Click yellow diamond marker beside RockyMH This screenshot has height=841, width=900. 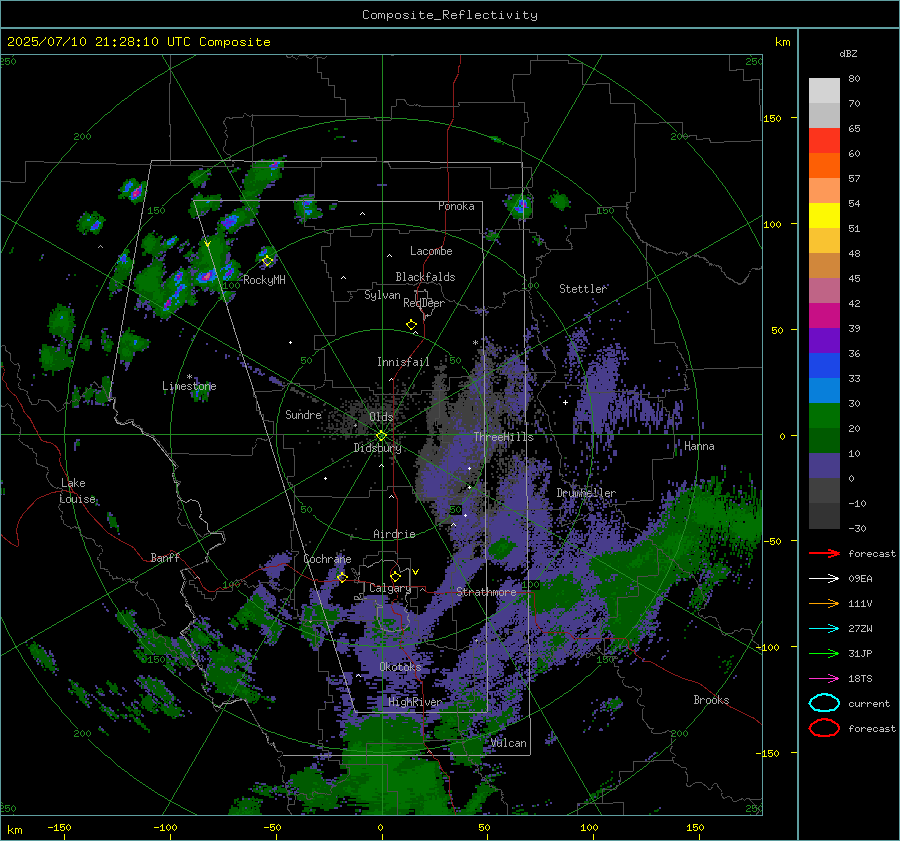[267, 261]
